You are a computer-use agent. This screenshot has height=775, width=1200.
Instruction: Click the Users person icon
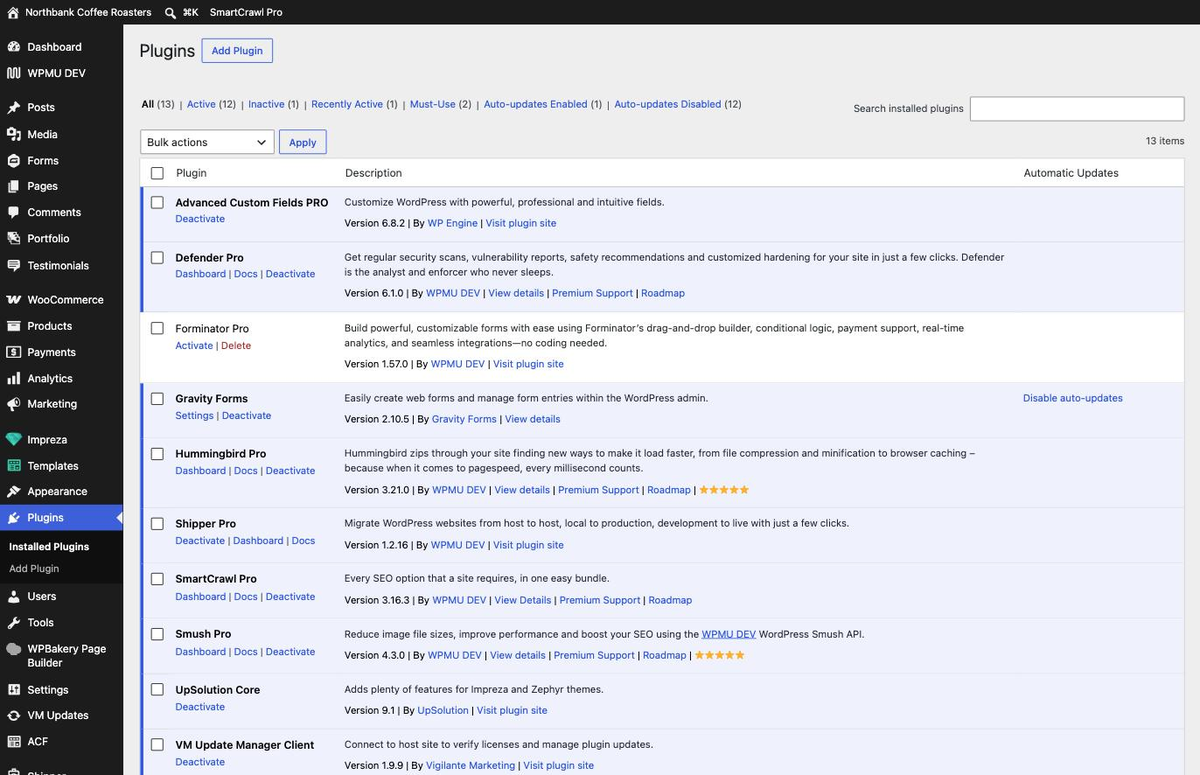click(13, 596)
